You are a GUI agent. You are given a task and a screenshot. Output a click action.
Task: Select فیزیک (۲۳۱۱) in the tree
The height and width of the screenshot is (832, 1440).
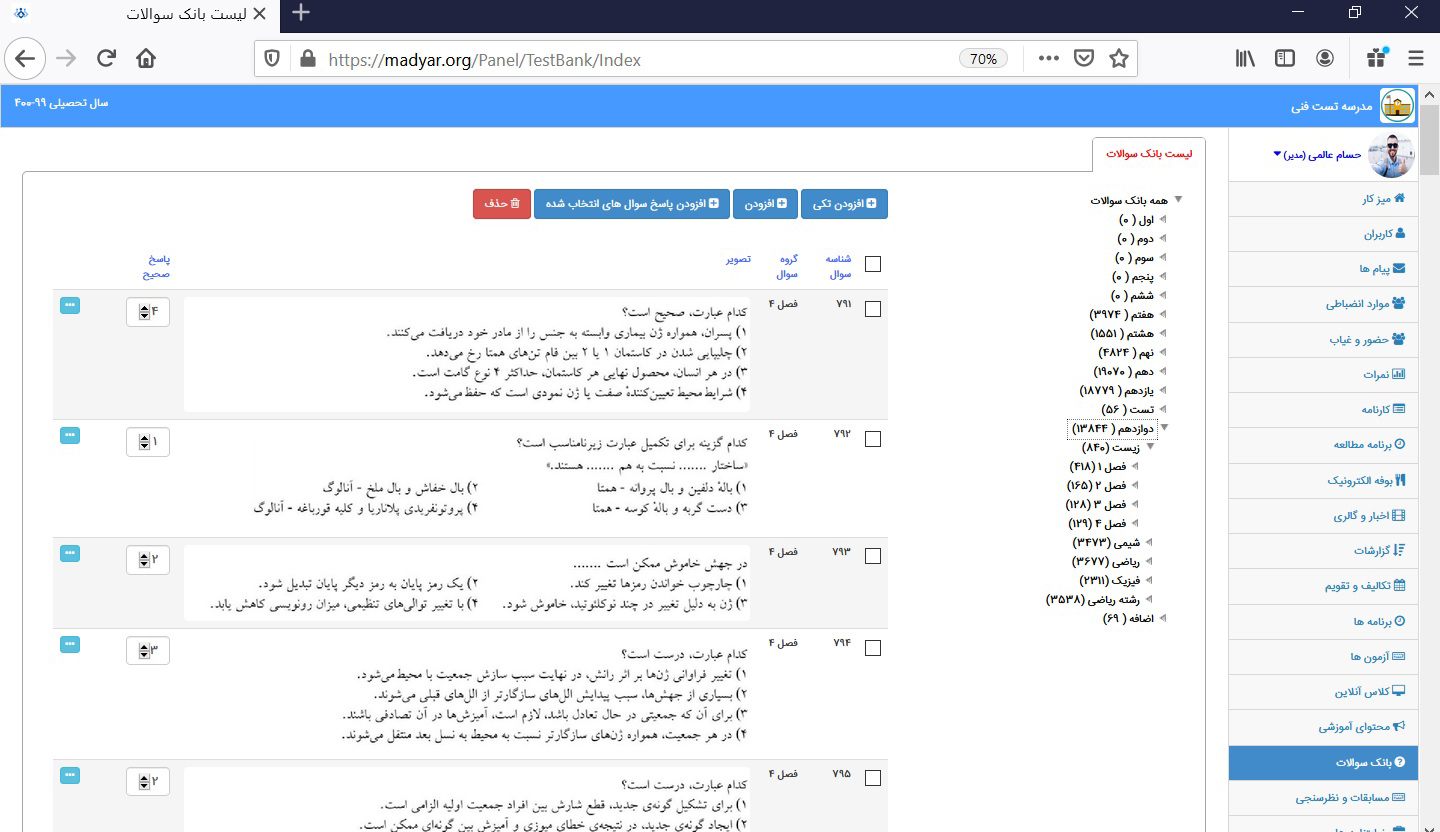[x=1110, y=581]
